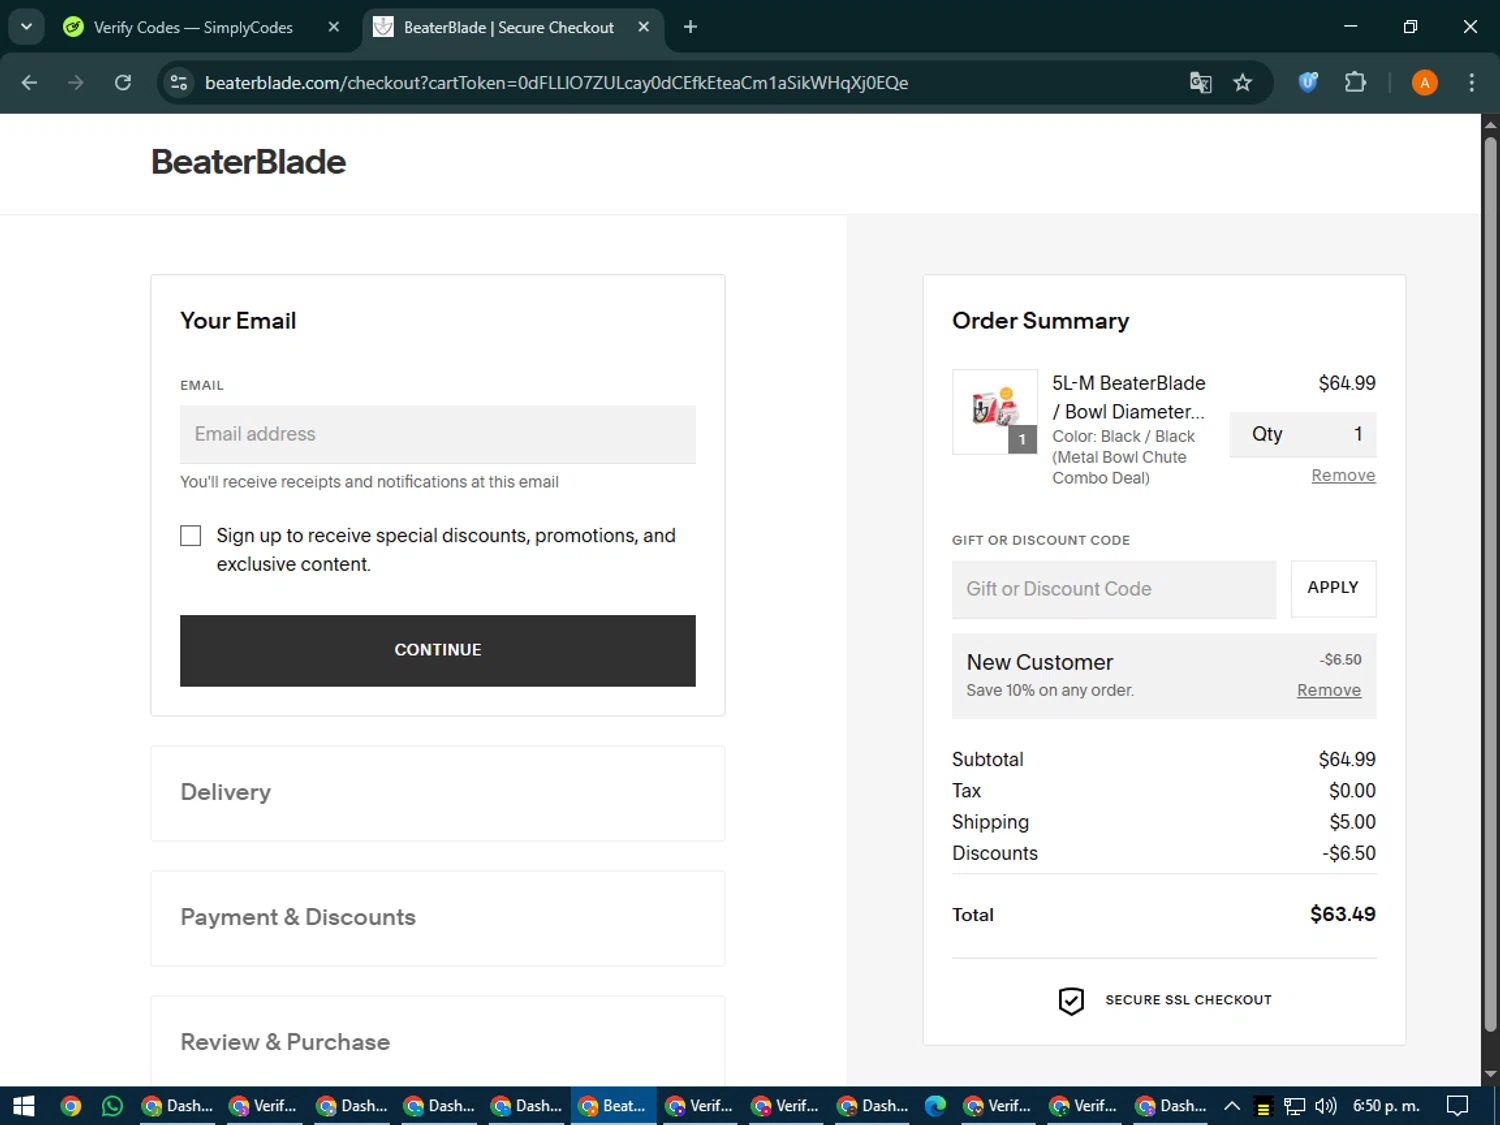Click the 6:50 p. m. clock

[1386, 1106]
